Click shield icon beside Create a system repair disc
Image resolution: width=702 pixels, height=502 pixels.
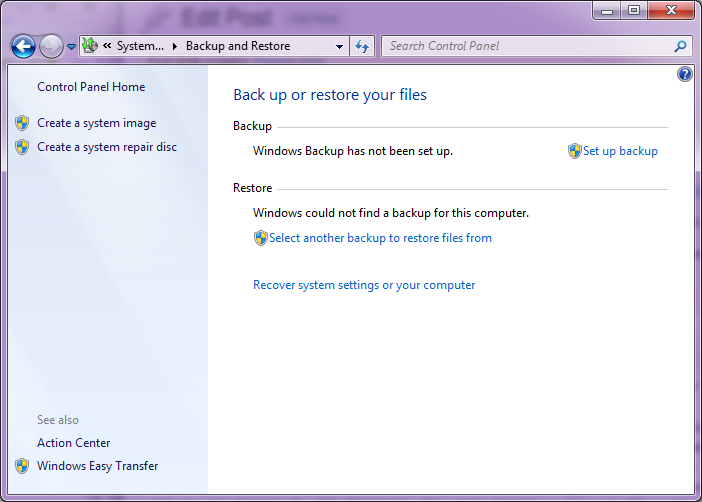point(22,147)
